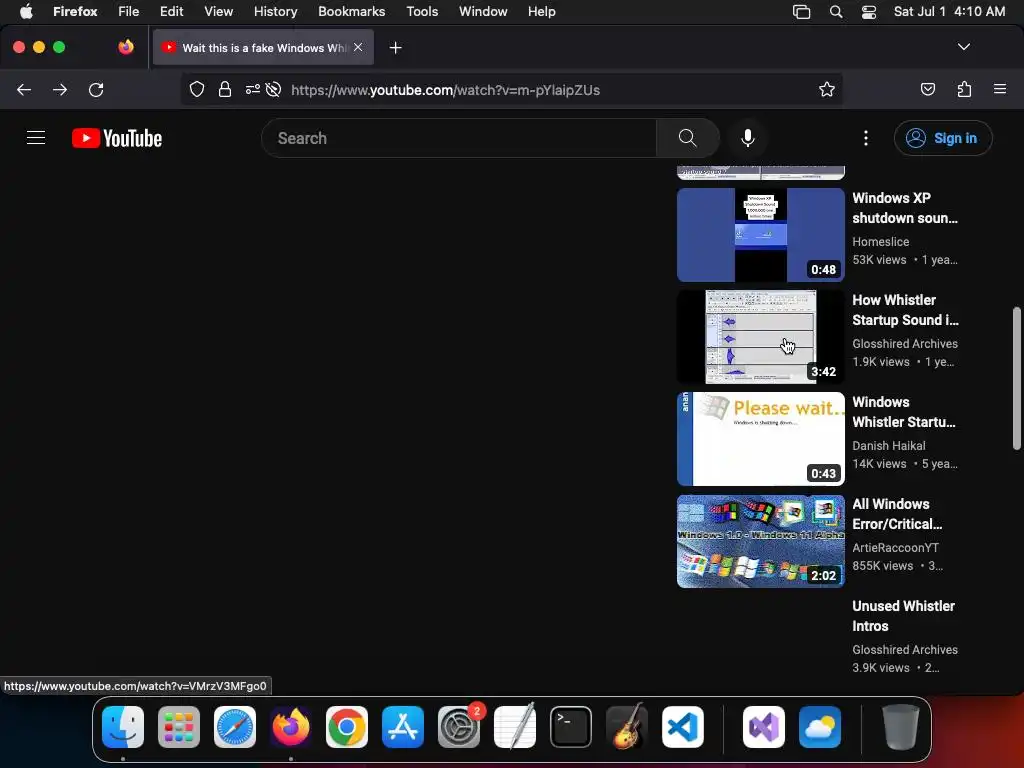The height and width of the screenshot is (768, 1024).
Task: Open All Windows Error/Critical thumbnail
Action: click(x=761, y=541)
